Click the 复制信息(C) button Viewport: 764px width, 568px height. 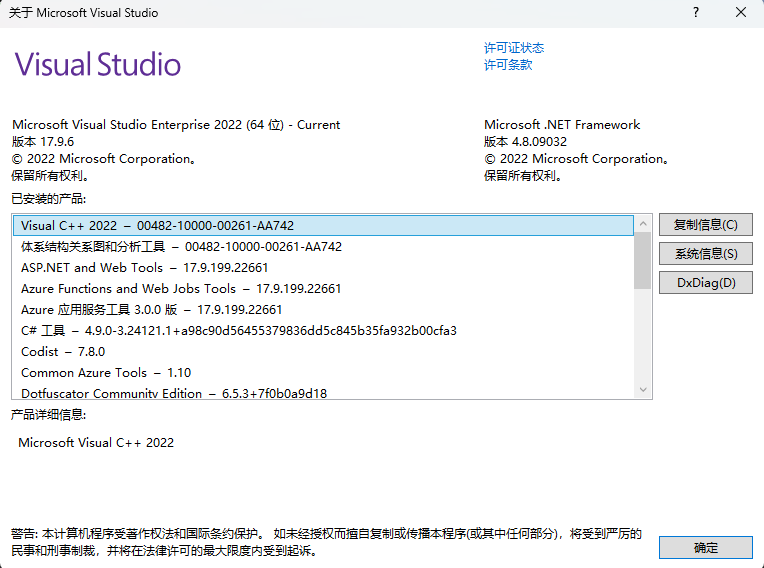tap(706, 225)
